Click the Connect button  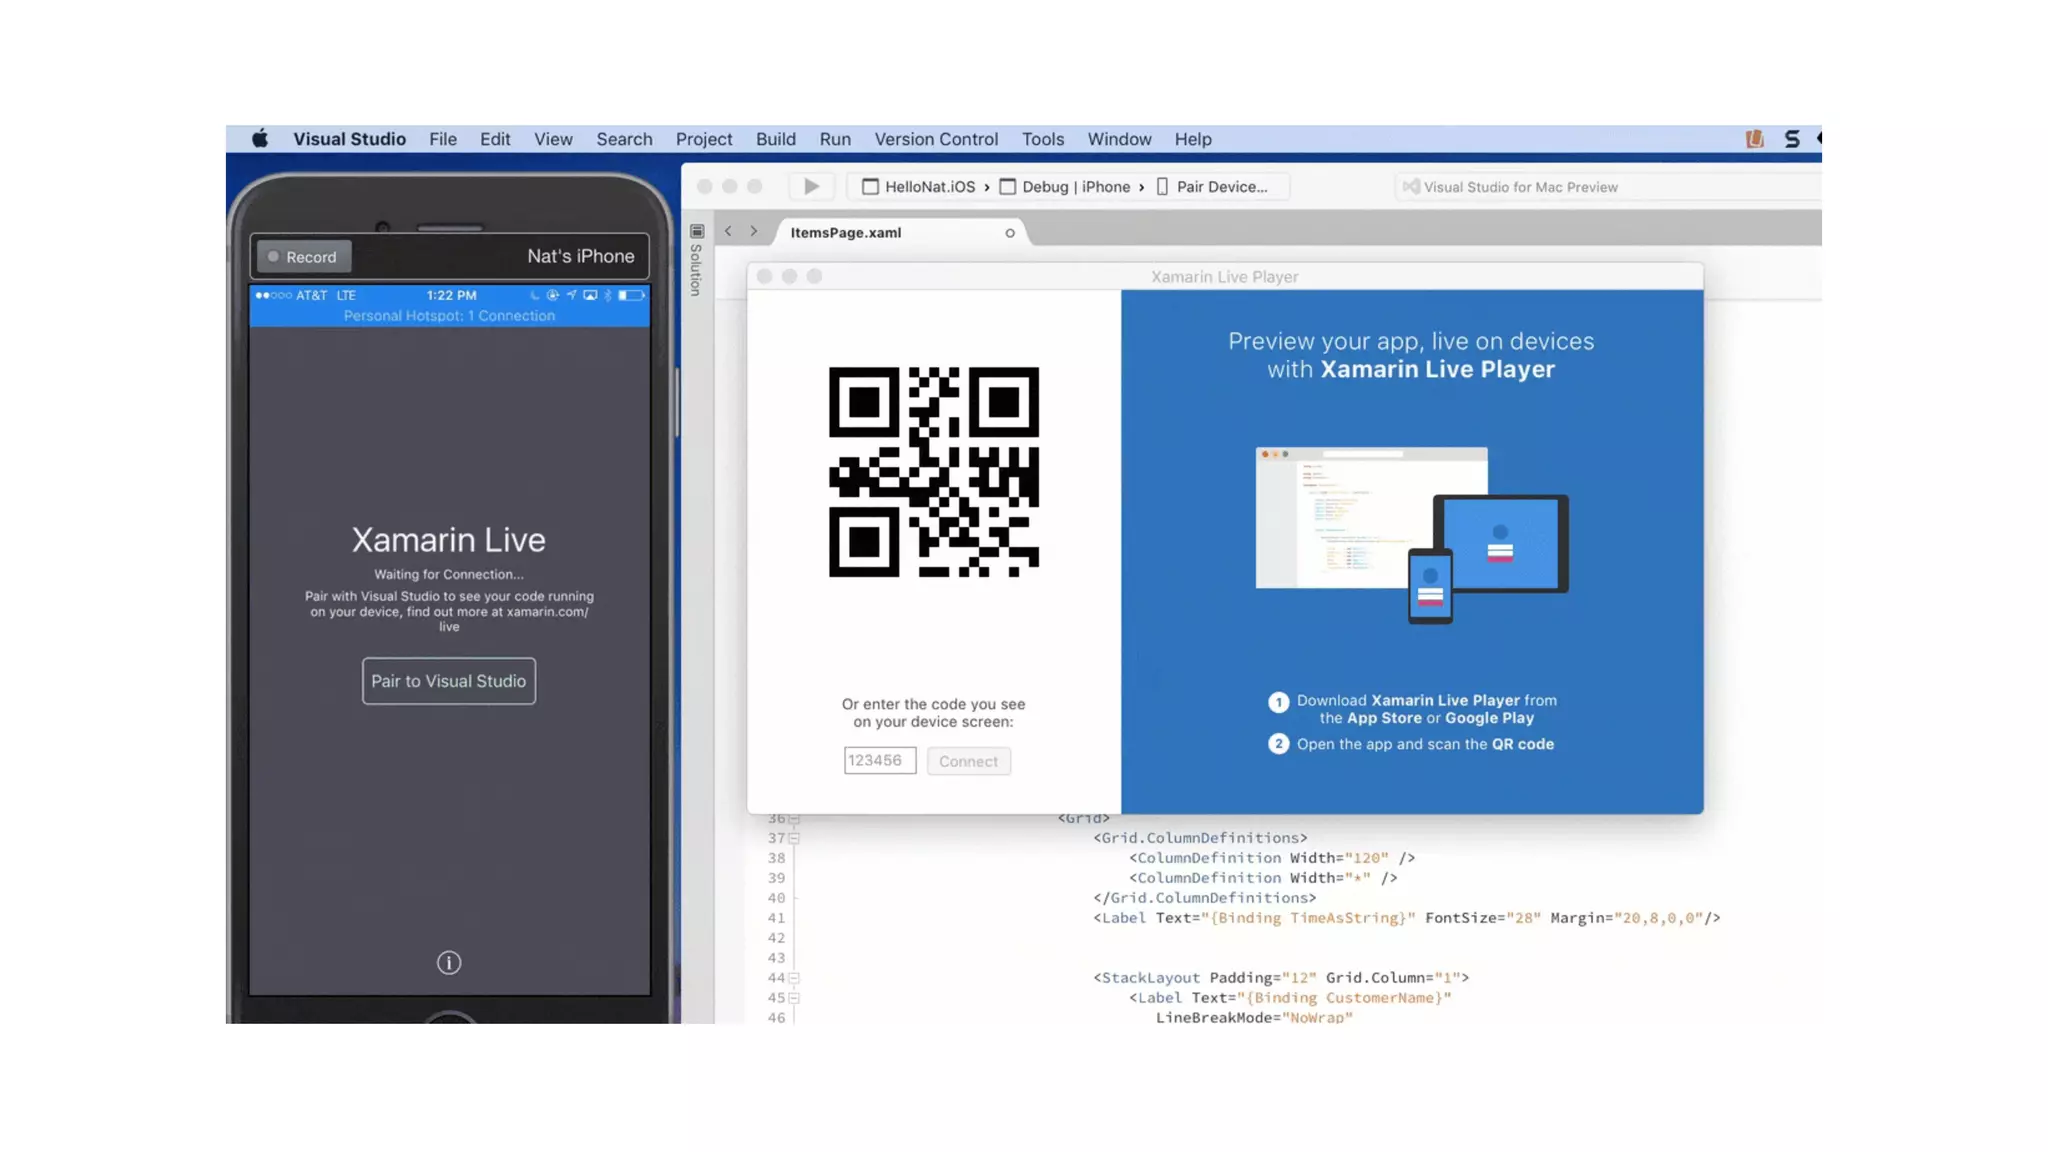[x=968, y=761]
